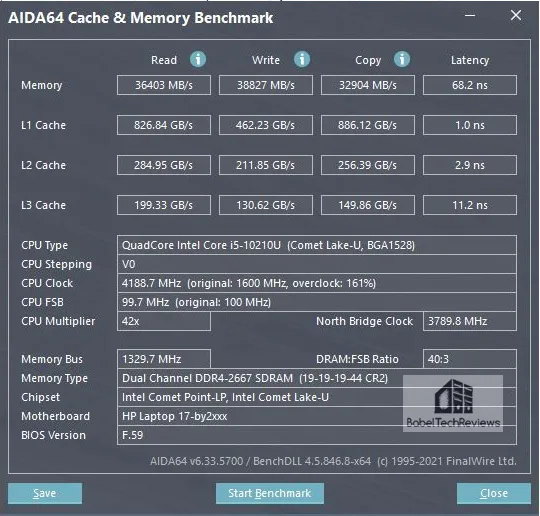Select Memory Read value 36403 MB/s
Screen dimensions: 540x516
coord(164,85)
